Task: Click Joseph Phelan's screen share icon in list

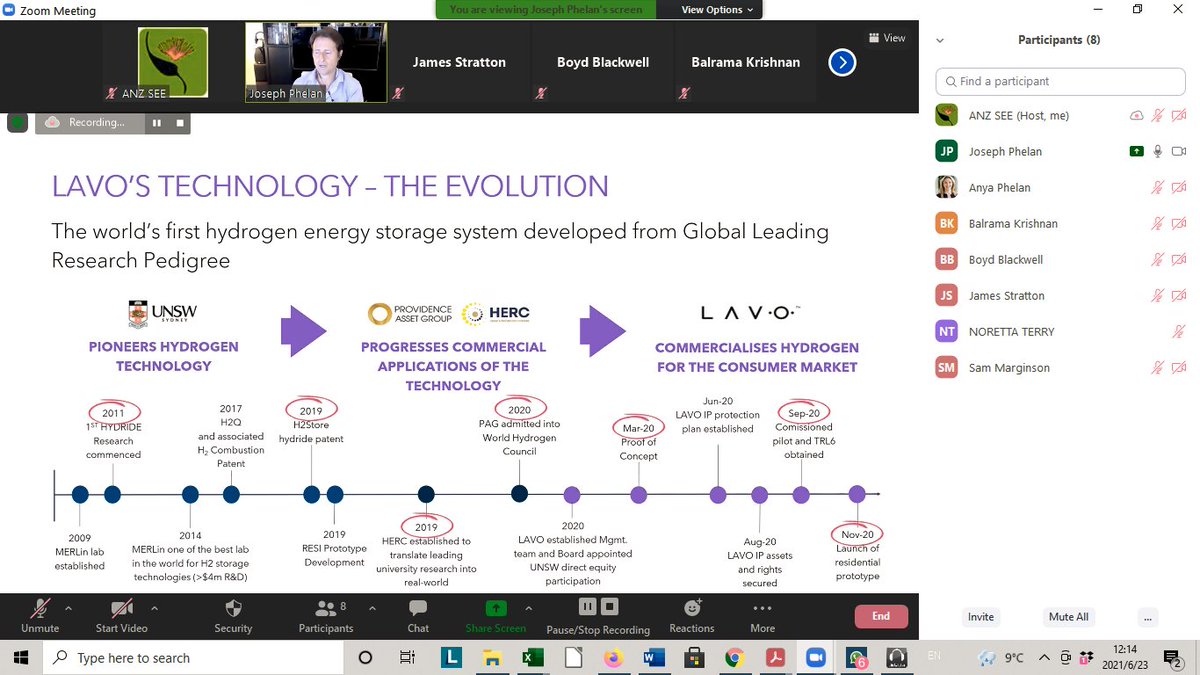Action: click(1136, 151)
